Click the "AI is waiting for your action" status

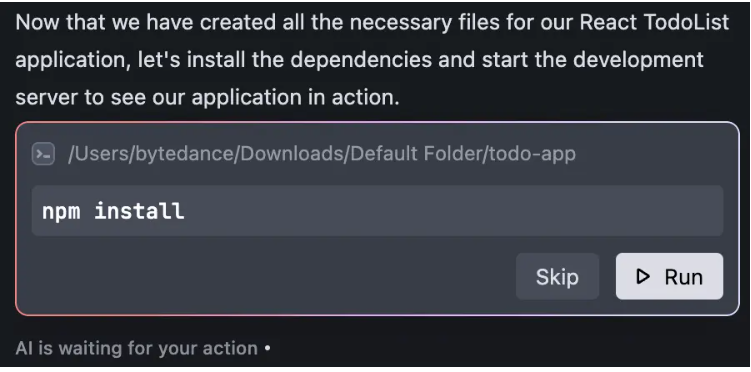(137, 348)
